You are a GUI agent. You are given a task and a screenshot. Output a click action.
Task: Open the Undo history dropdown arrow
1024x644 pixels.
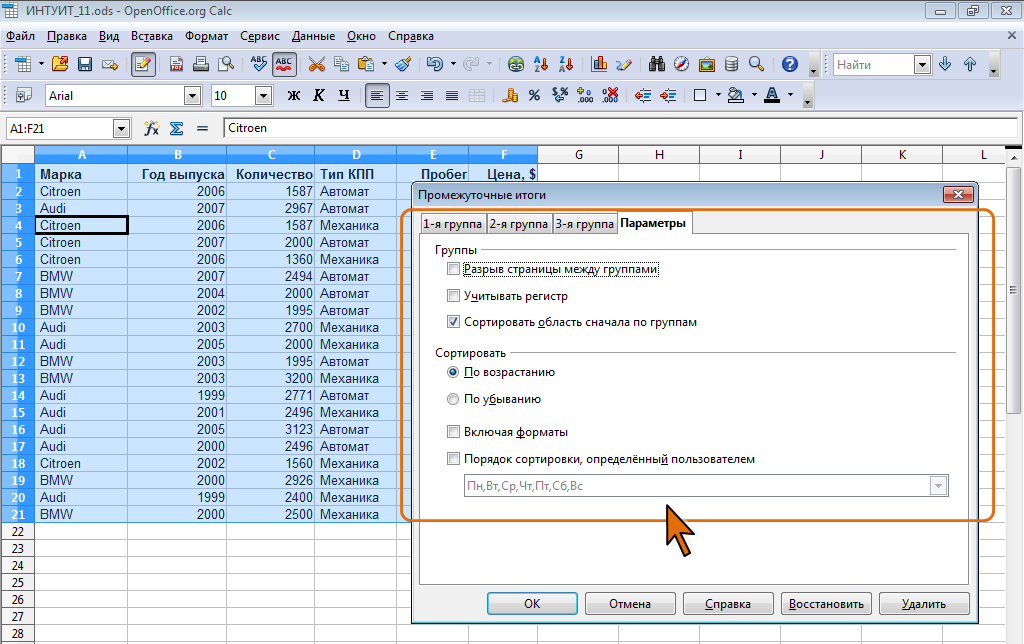(x=453, y=64)
